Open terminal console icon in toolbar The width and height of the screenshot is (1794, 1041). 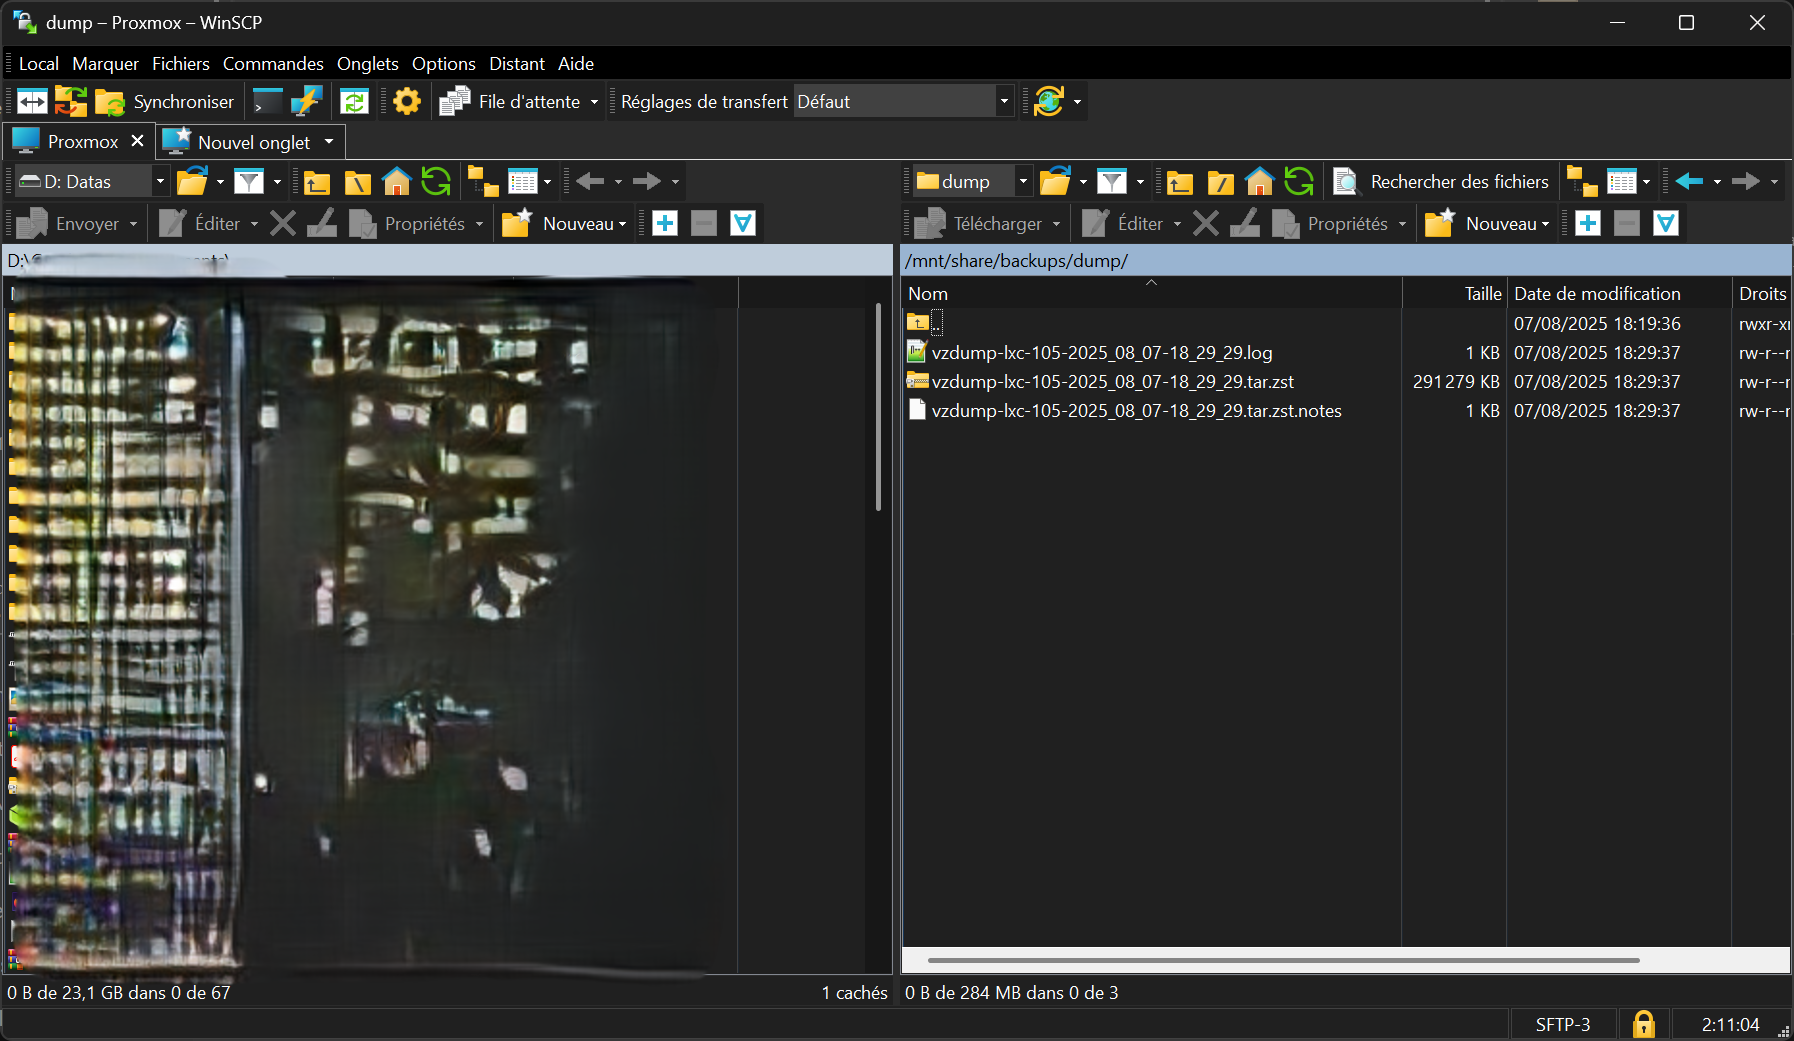(268, 102)
